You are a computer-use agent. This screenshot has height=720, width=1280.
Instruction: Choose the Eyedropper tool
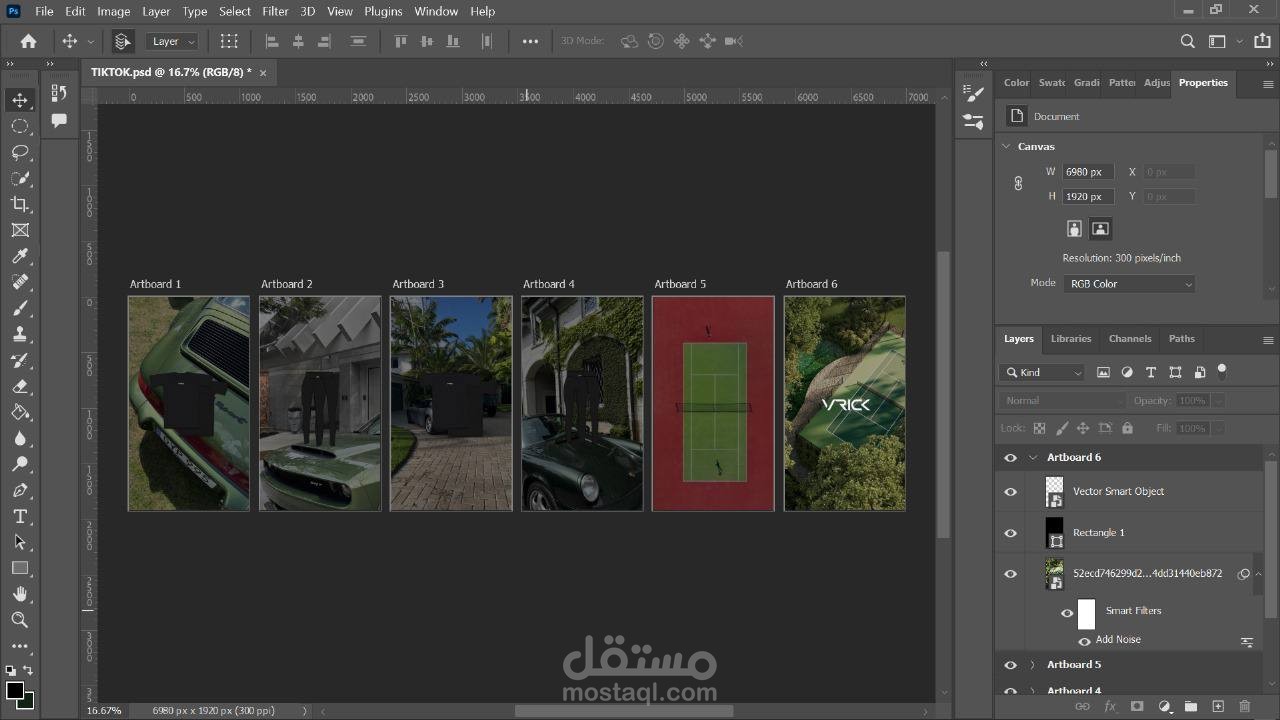[x=19, y=256]
